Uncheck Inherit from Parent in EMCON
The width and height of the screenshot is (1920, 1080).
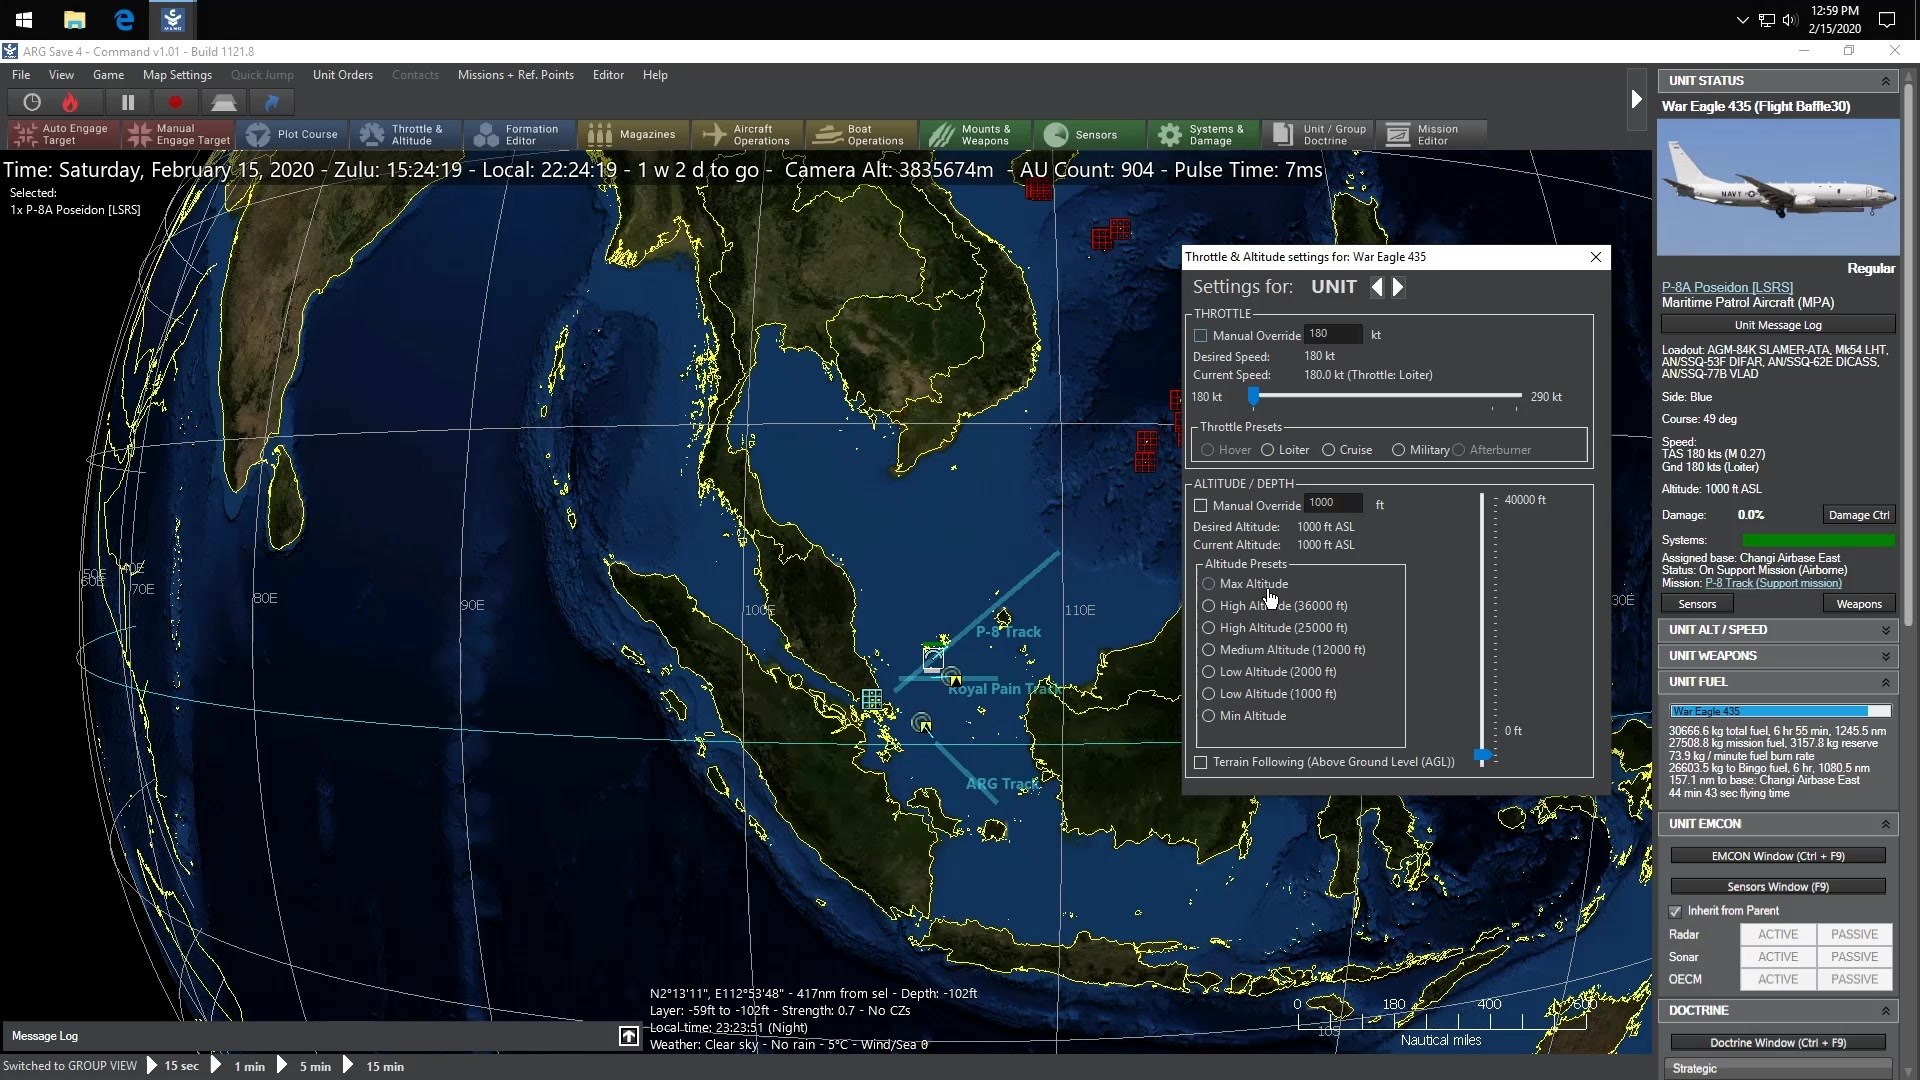[x=1676, y=911]
